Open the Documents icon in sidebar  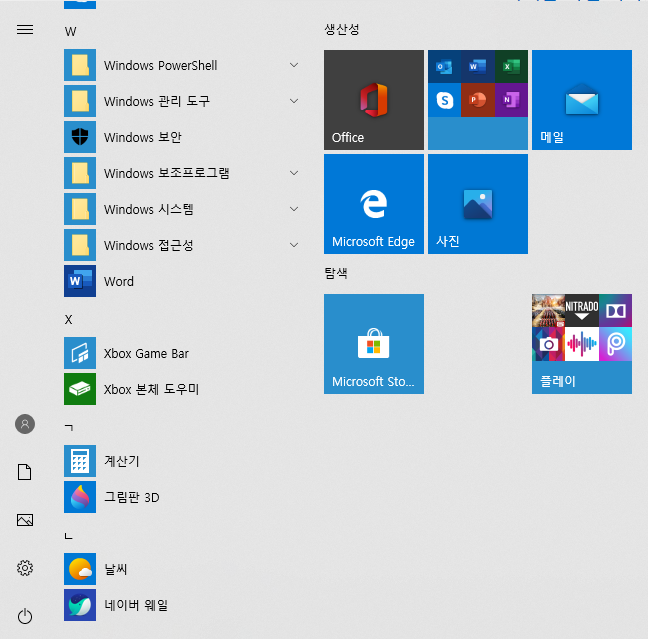pyautogui.click(x=25, y=472)
